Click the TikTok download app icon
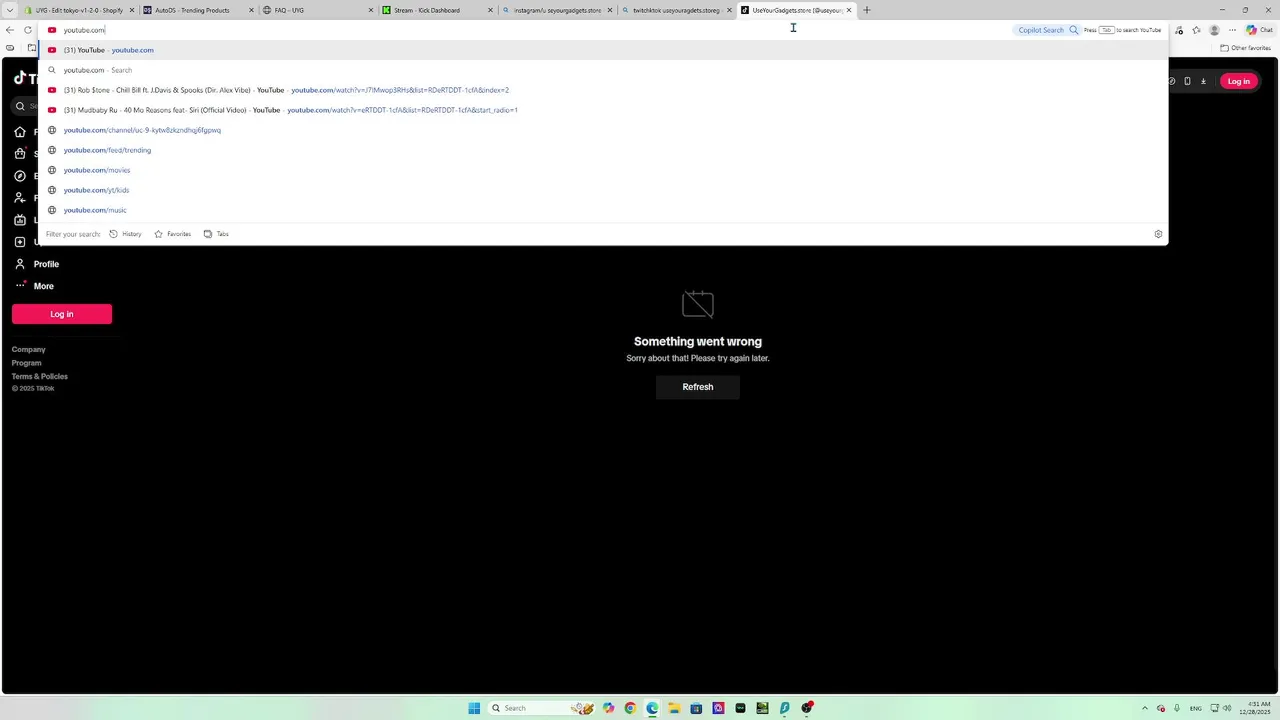The width and height of the screenshot is (1280, 720). tap(1203, 81)
